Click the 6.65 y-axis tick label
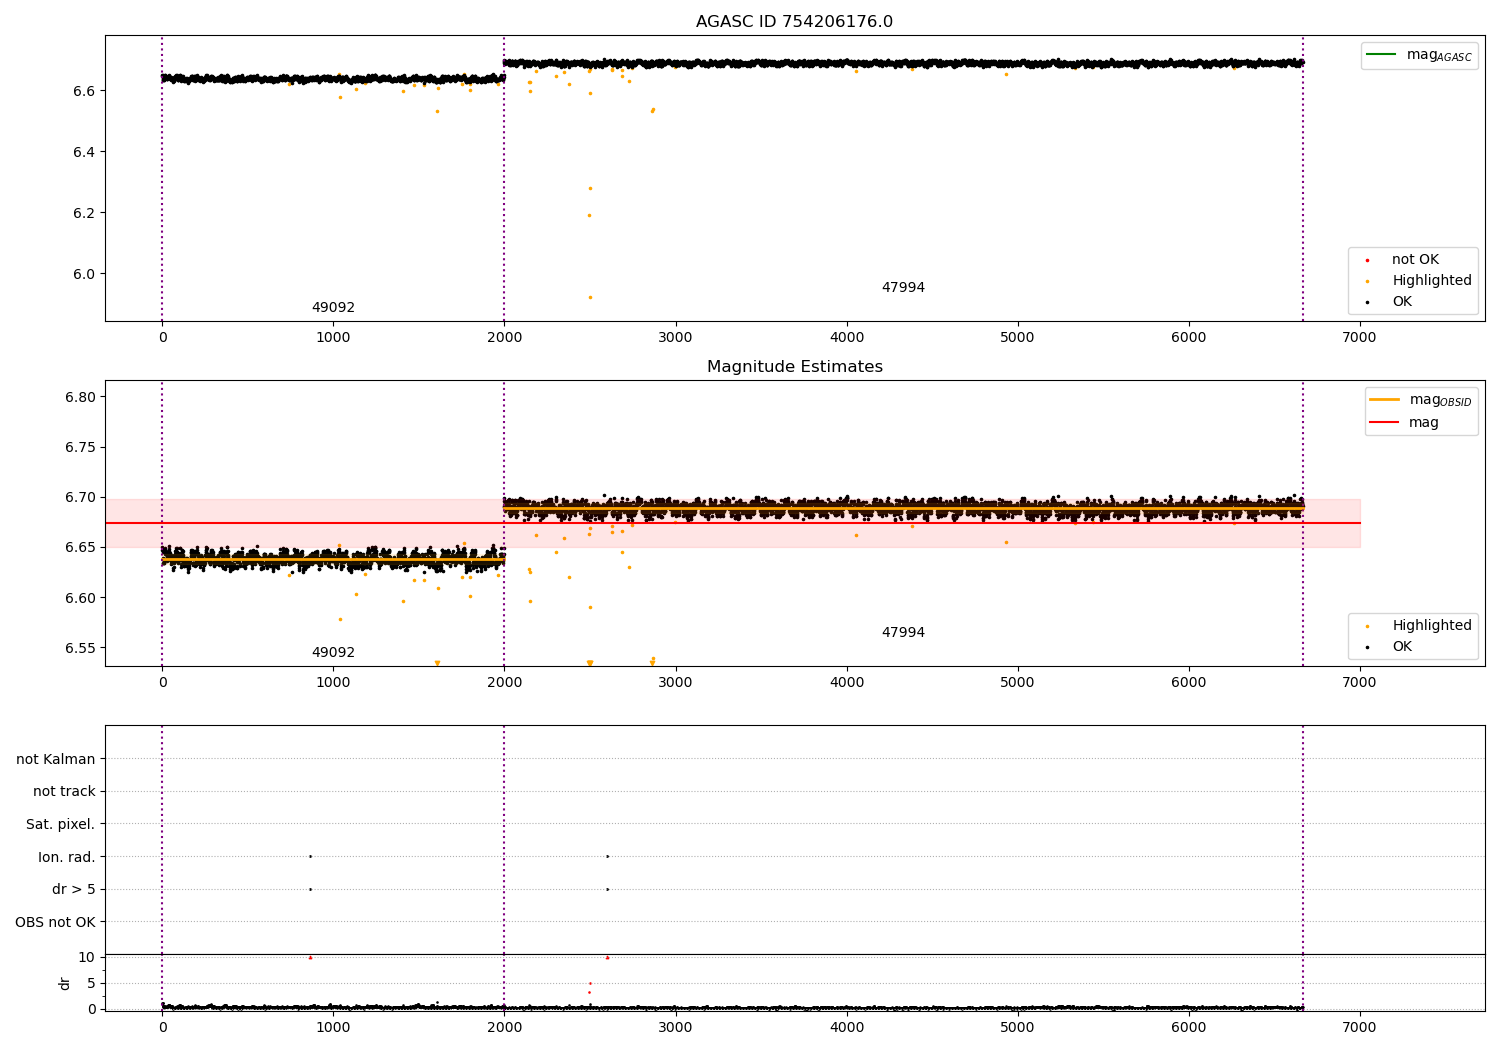 (x=80, y=547)
